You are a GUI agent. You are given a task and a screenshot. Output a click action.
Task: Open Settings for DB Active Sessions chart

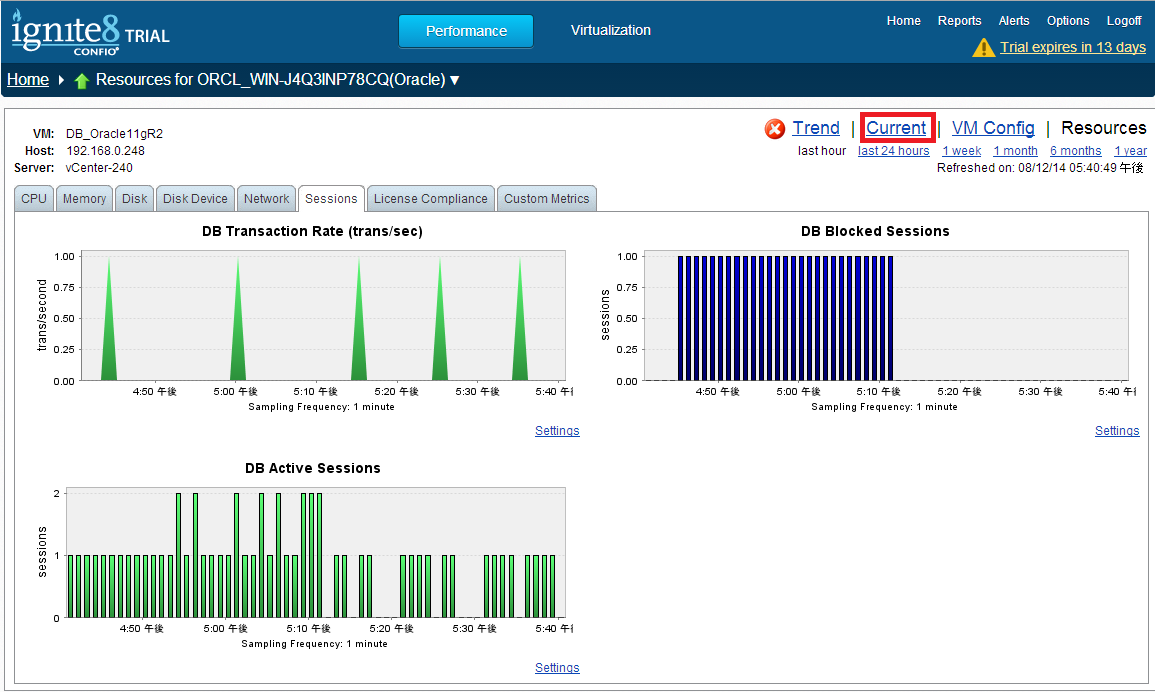tap(557, 668)
